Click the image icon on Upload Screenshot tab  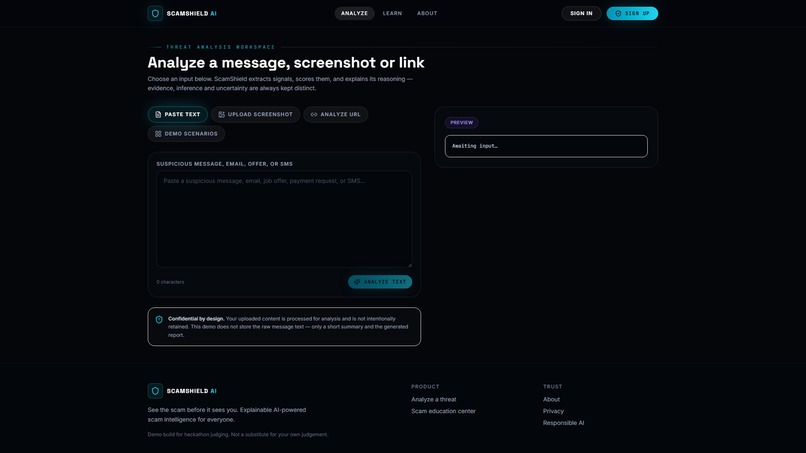point(222,115)
